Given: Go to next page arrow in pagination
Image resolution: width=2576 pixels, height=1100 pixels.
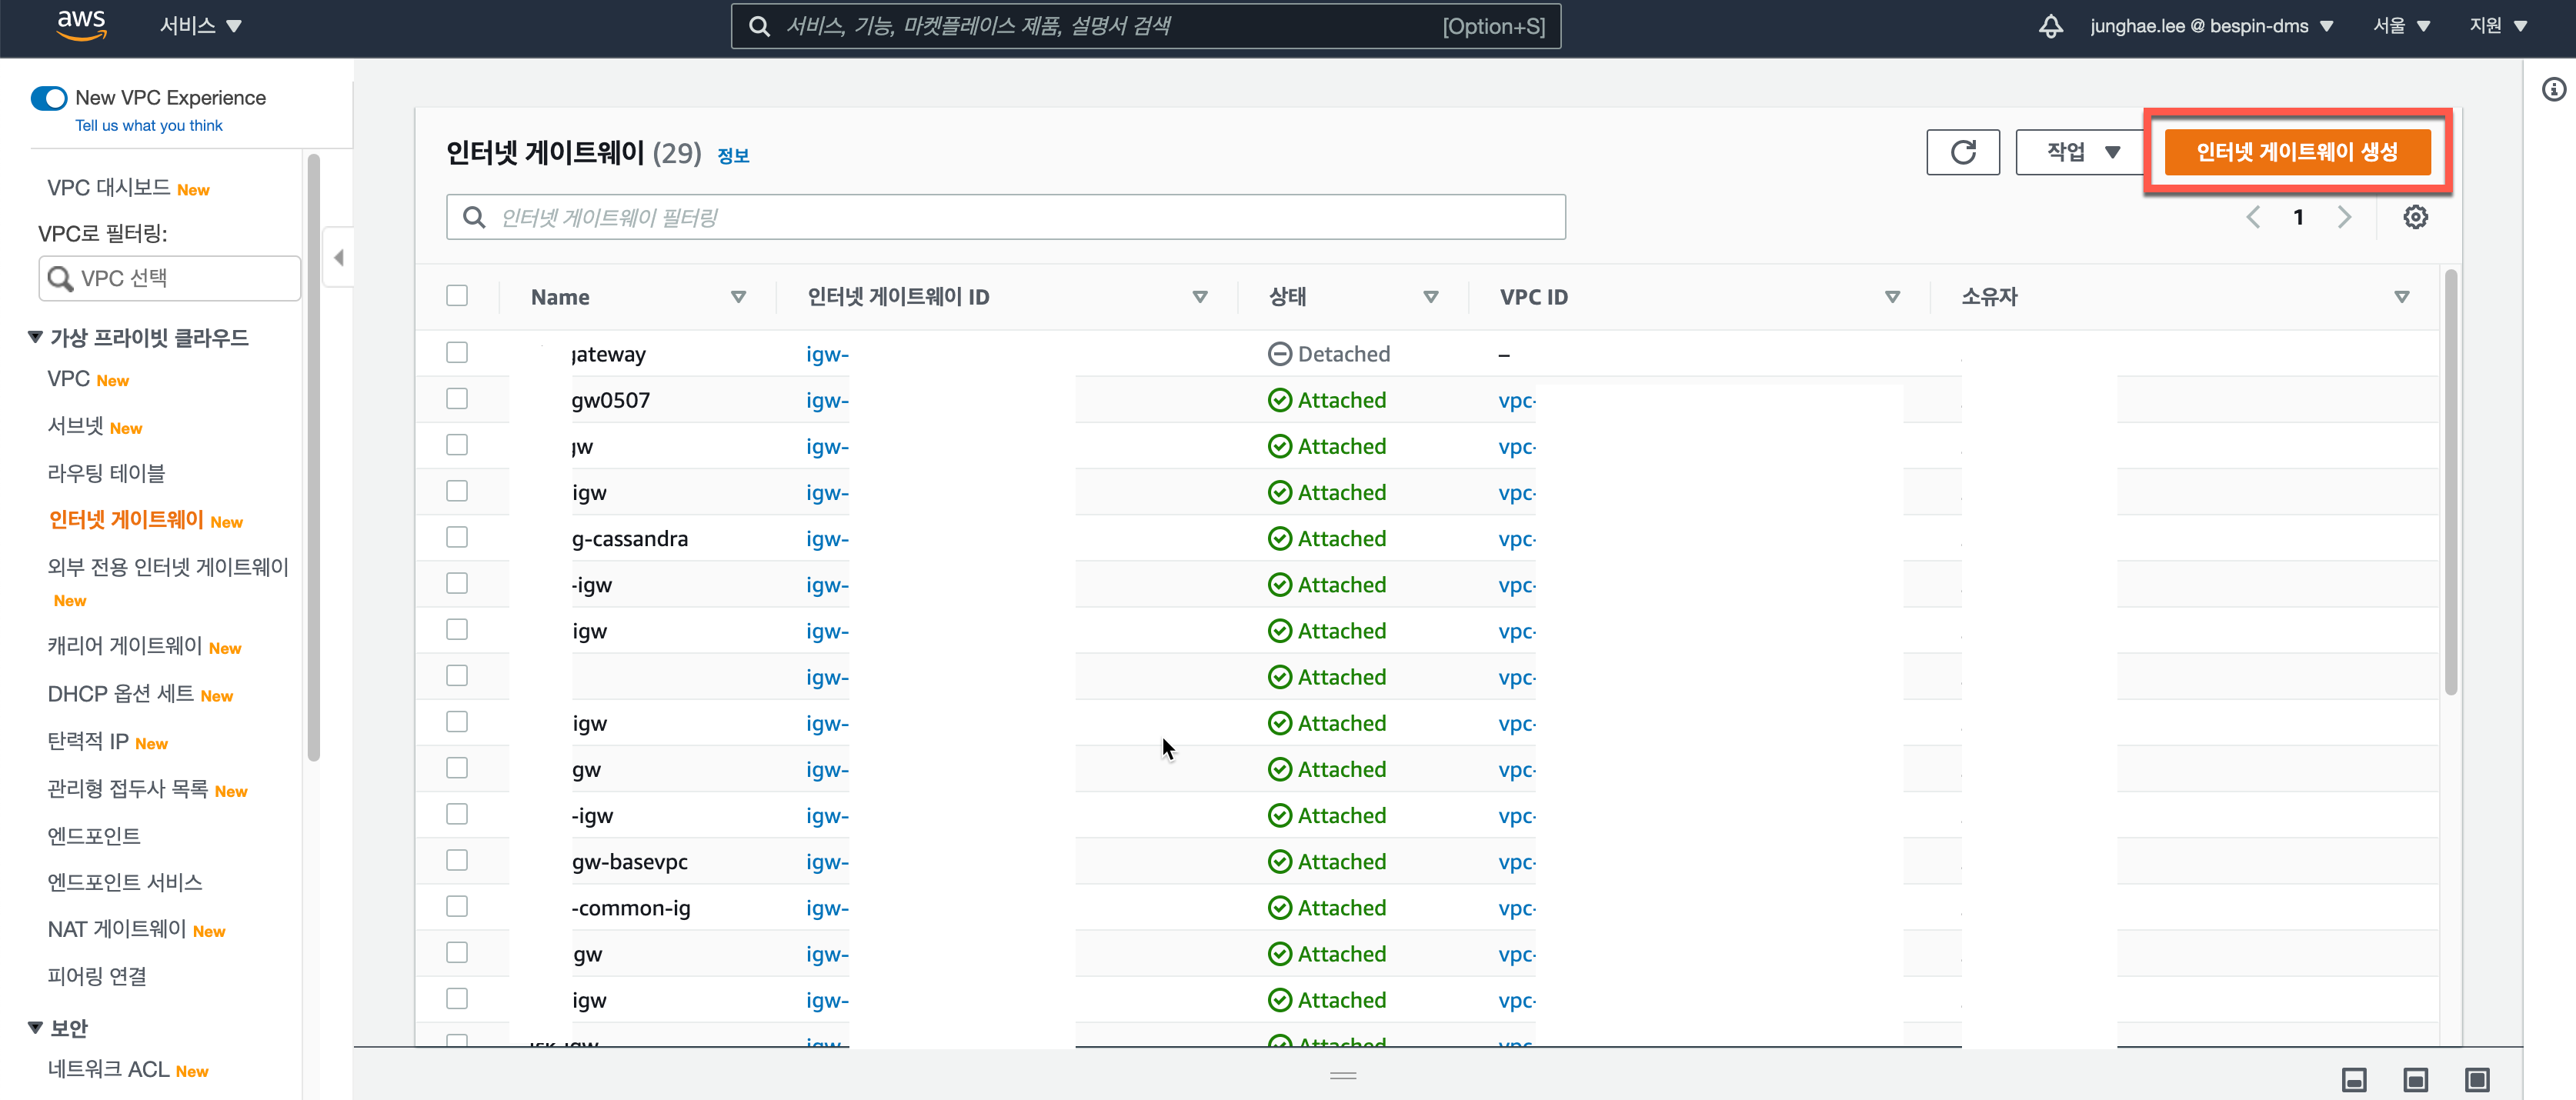Looking at the screenshot, I should coord(2344,217).
